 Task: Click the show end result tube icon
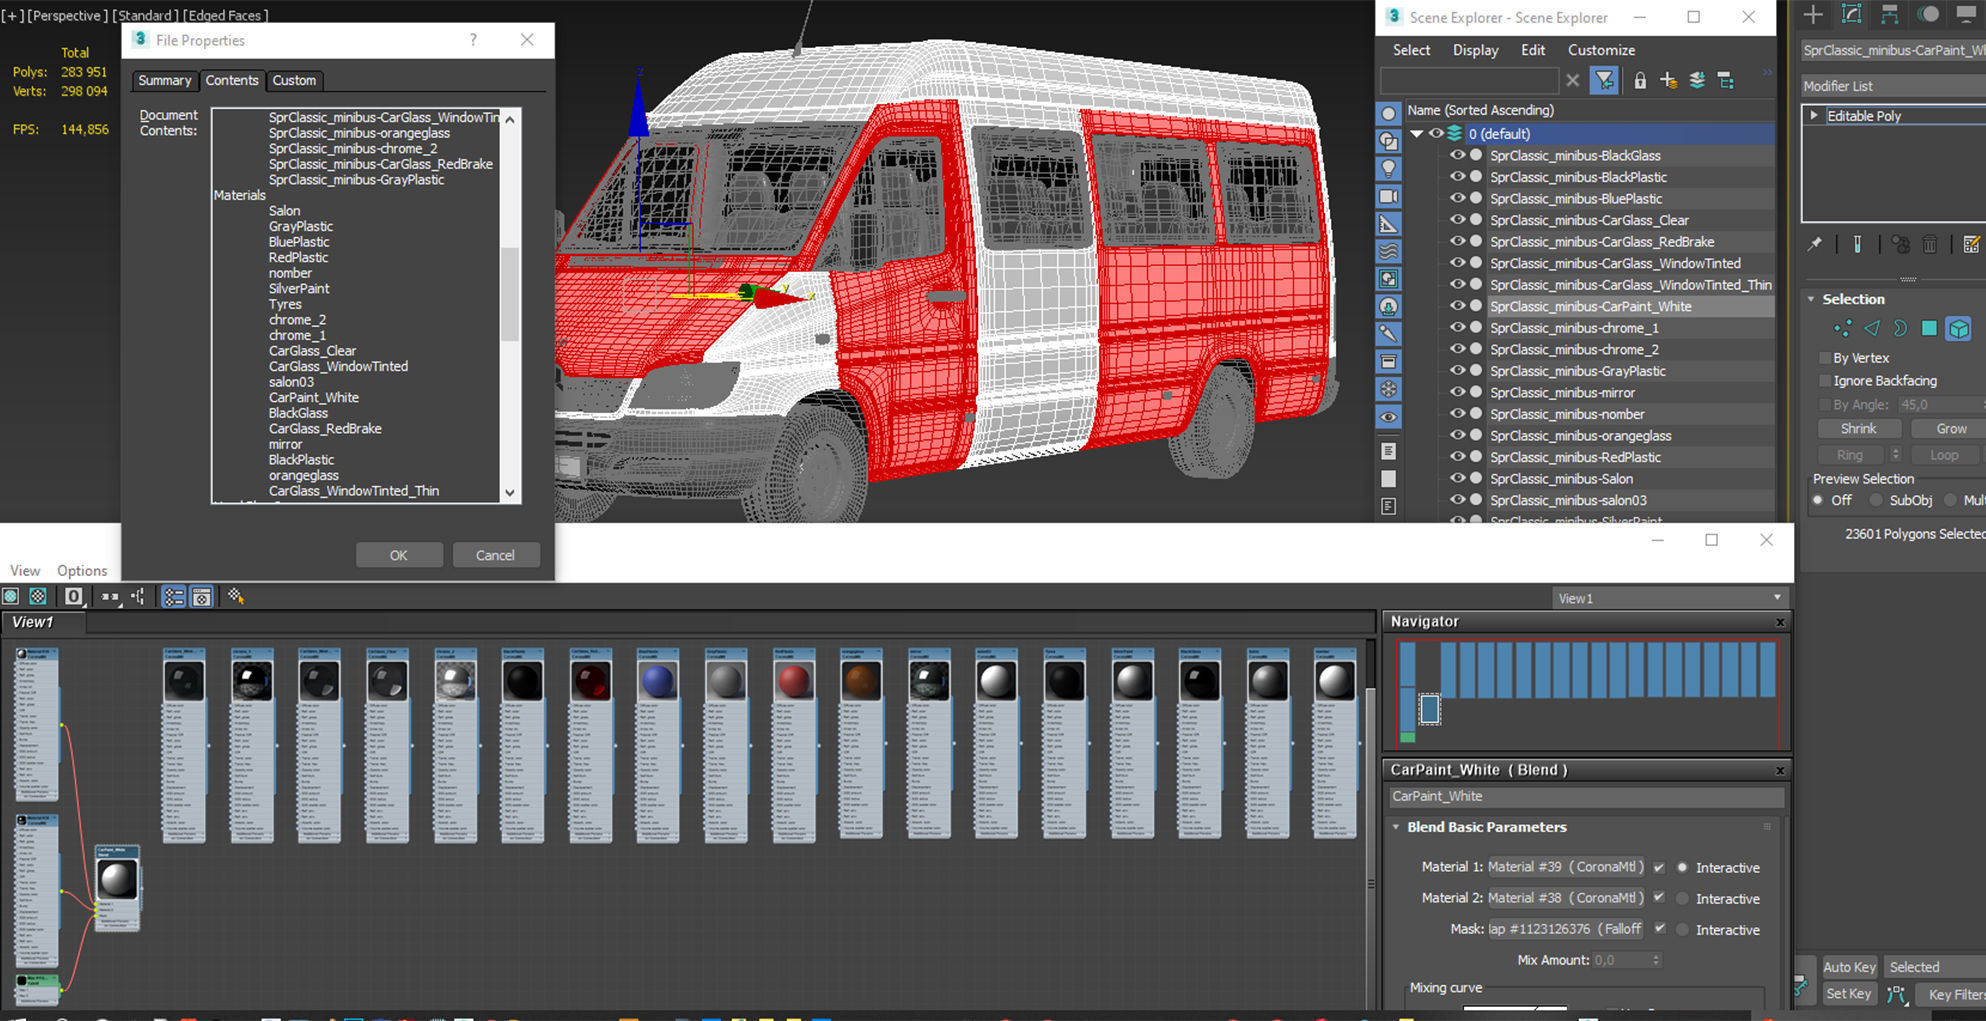tap(1857, 244)
